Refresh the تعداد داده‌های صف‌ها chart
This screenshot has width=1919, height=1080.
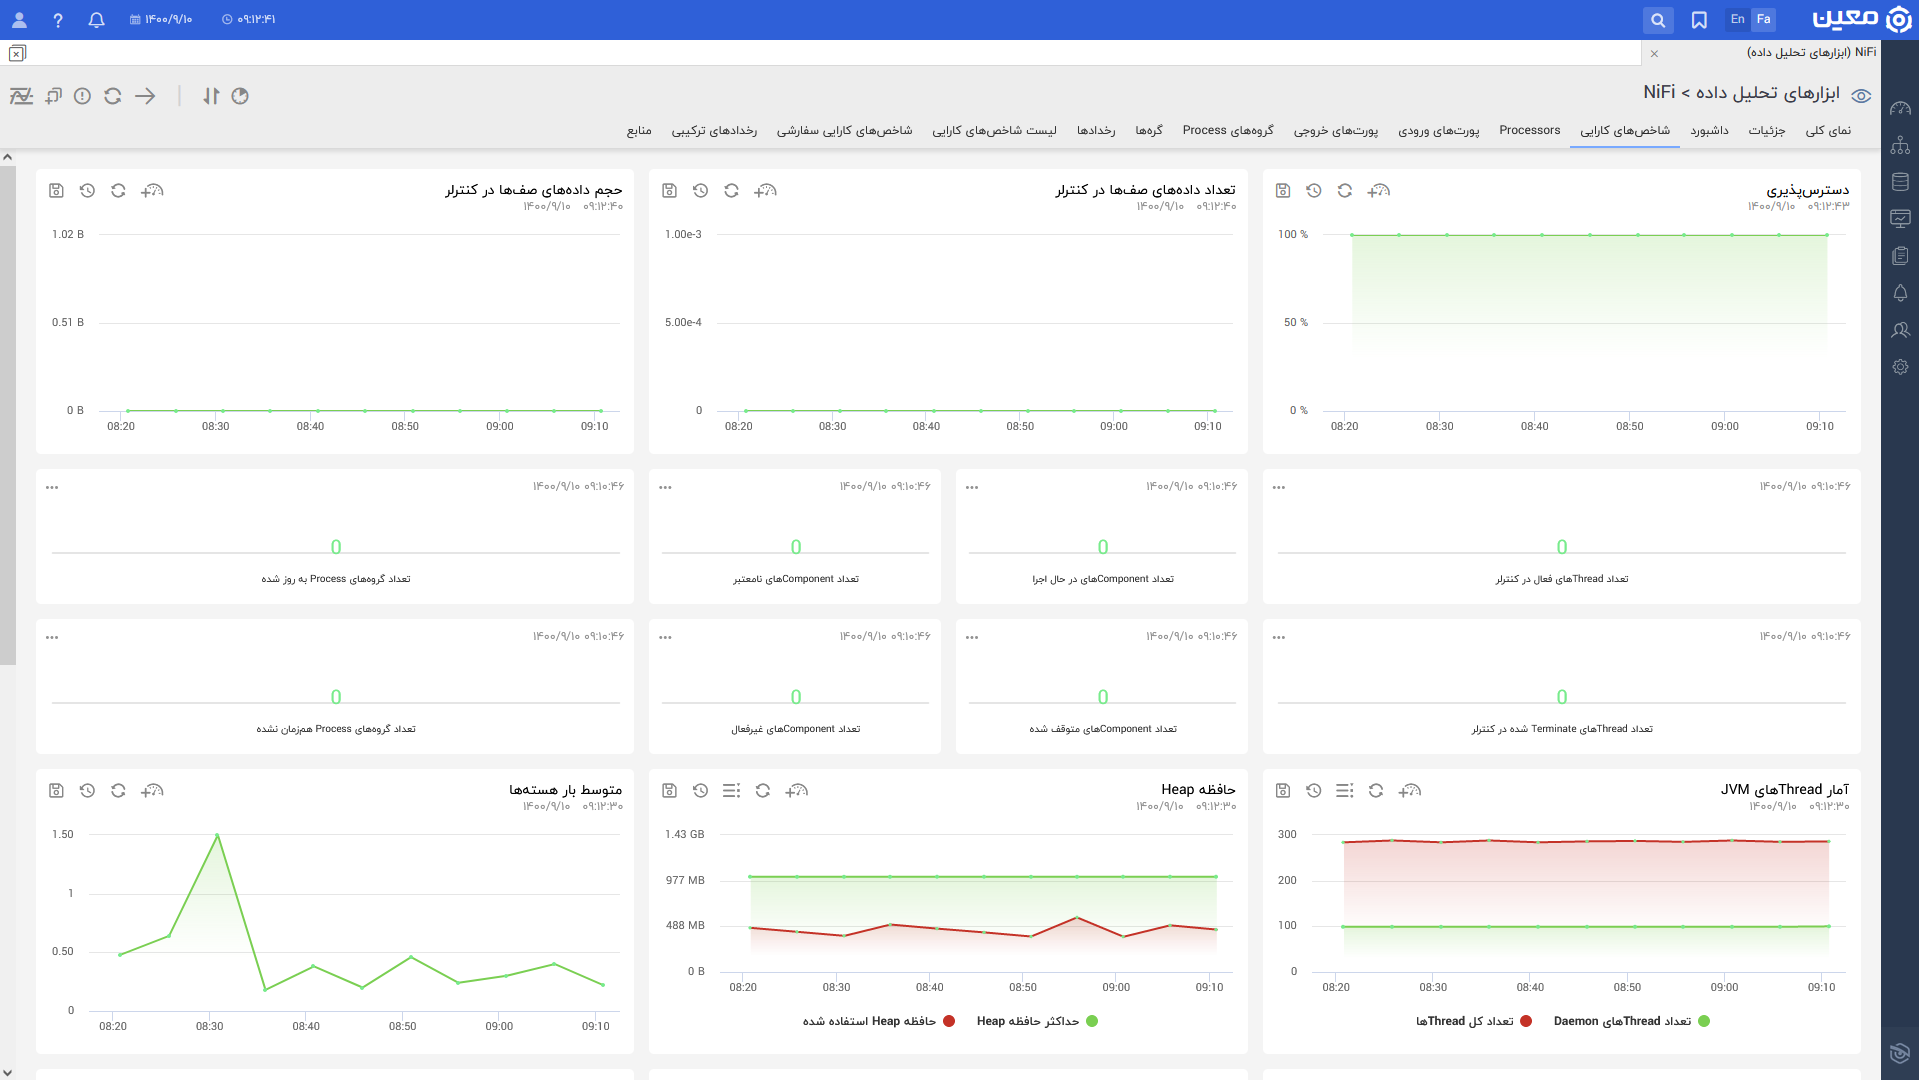(x=732, y=190)
